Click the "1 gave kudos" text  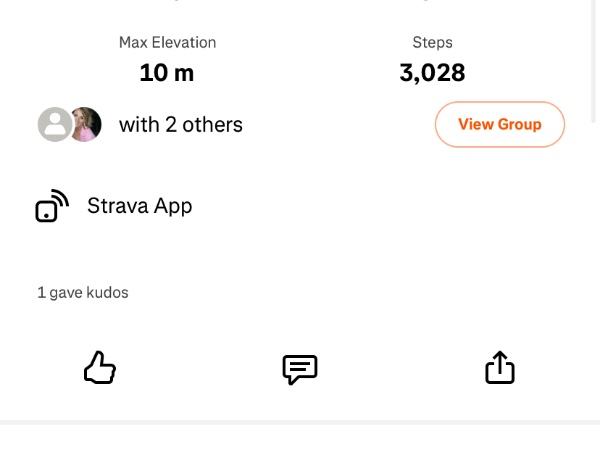pos(83,293)
